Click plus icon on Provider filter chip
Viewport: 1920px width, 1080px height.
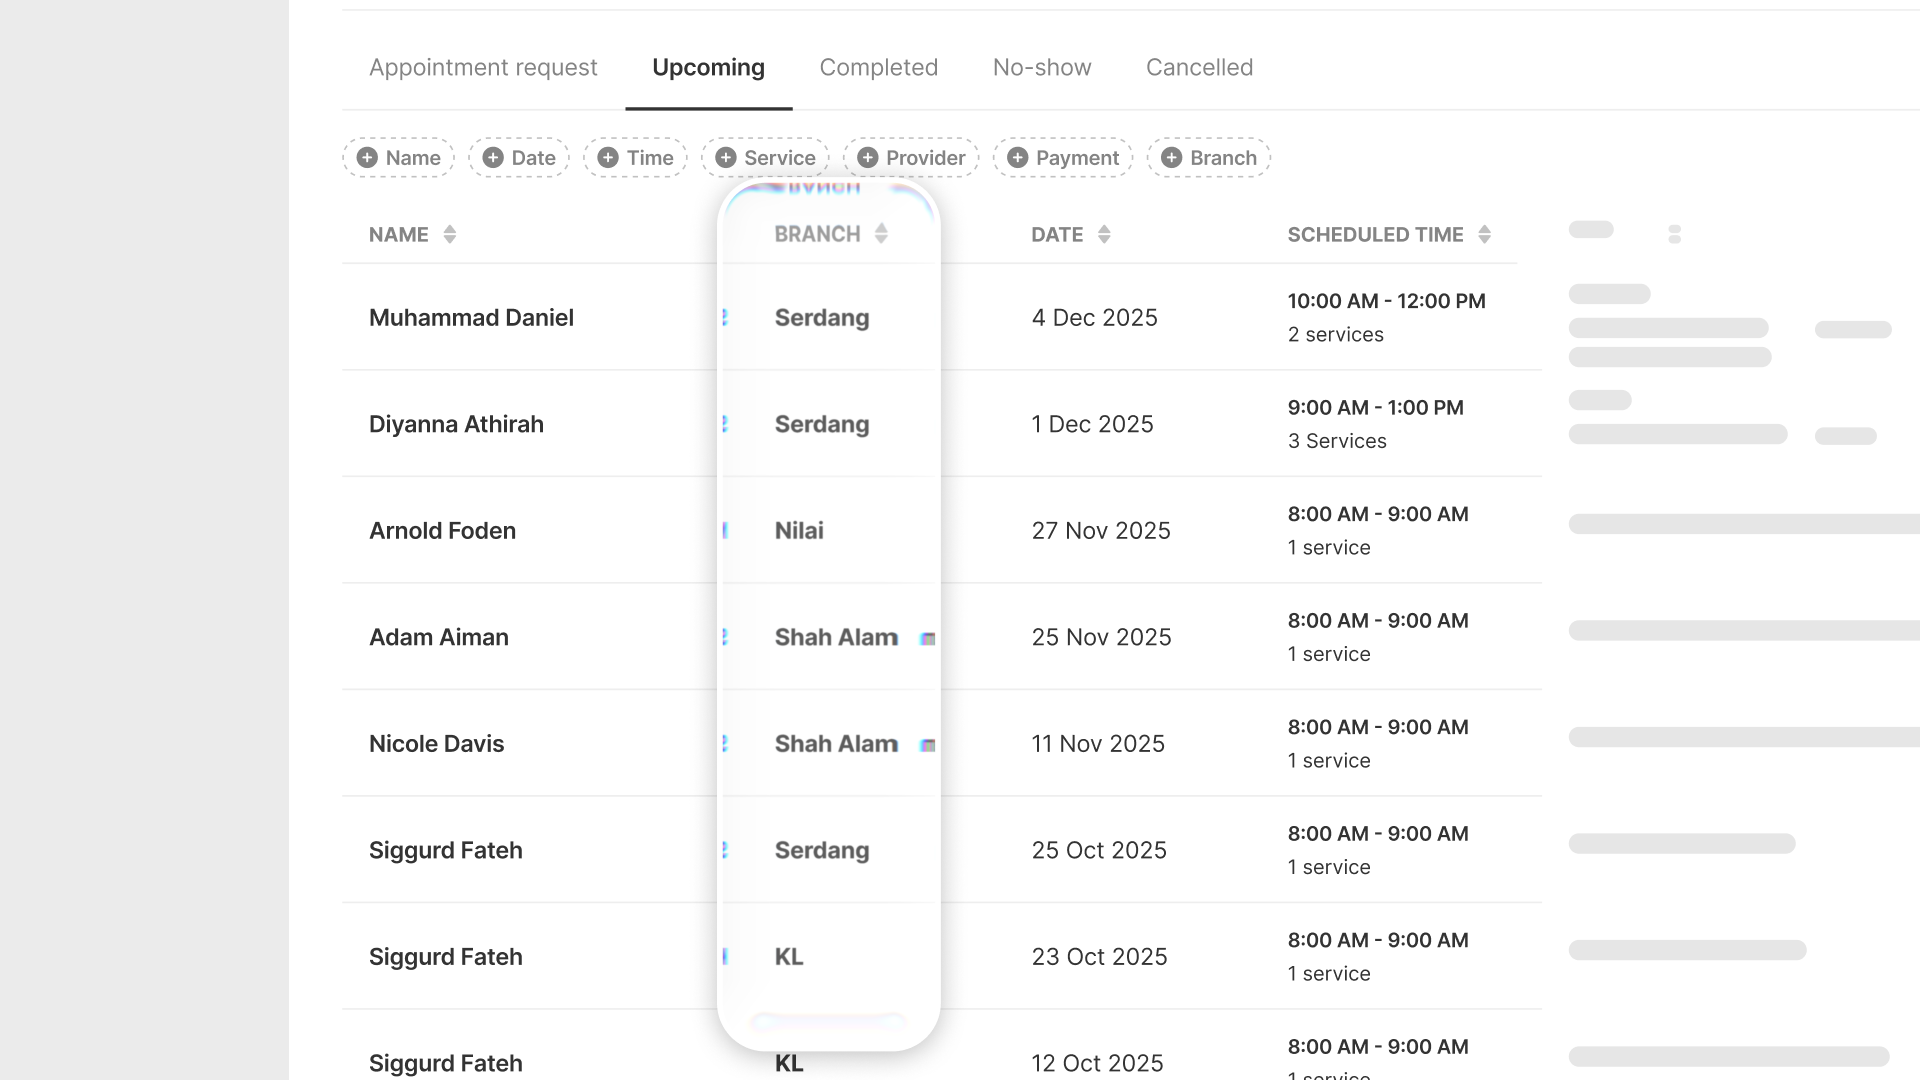[868, 158]
